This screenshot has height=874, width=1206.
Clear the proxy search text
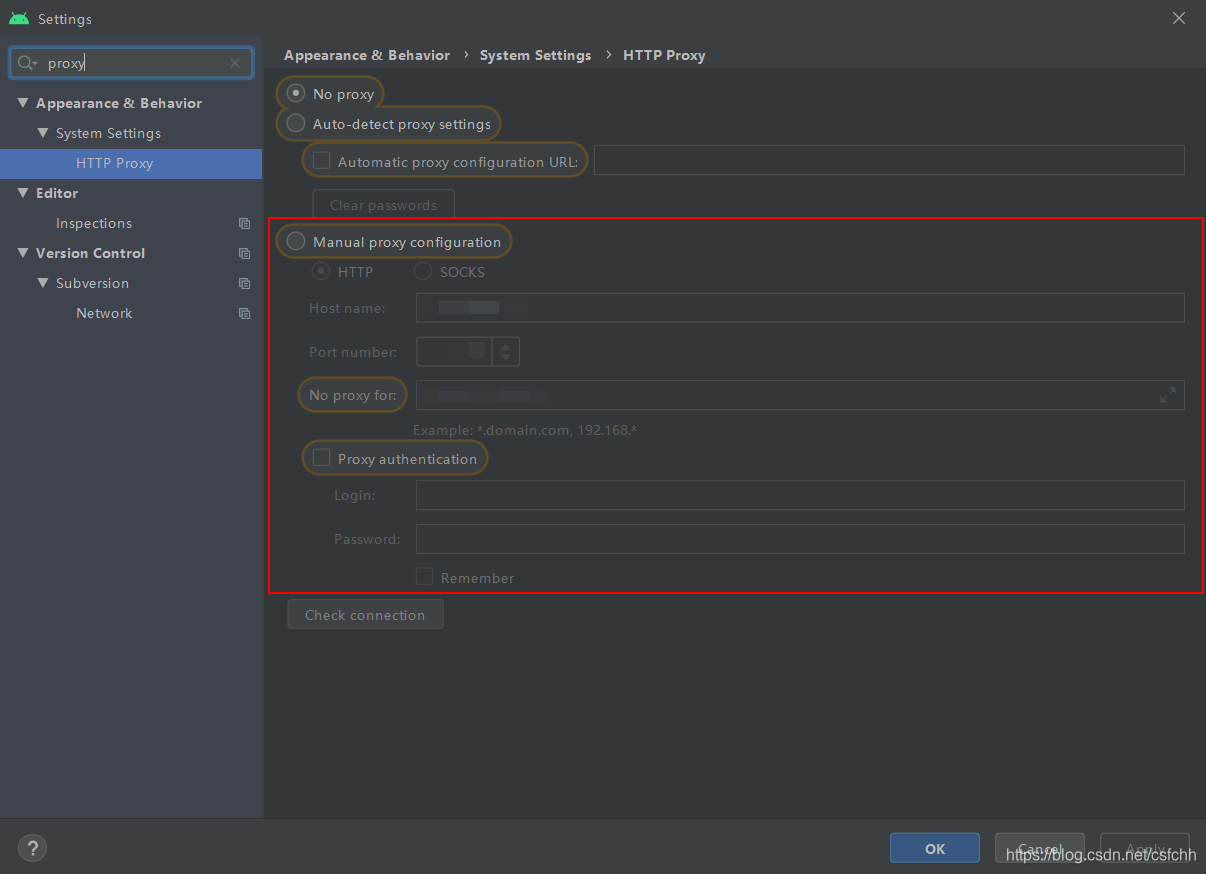coord(235,63)
